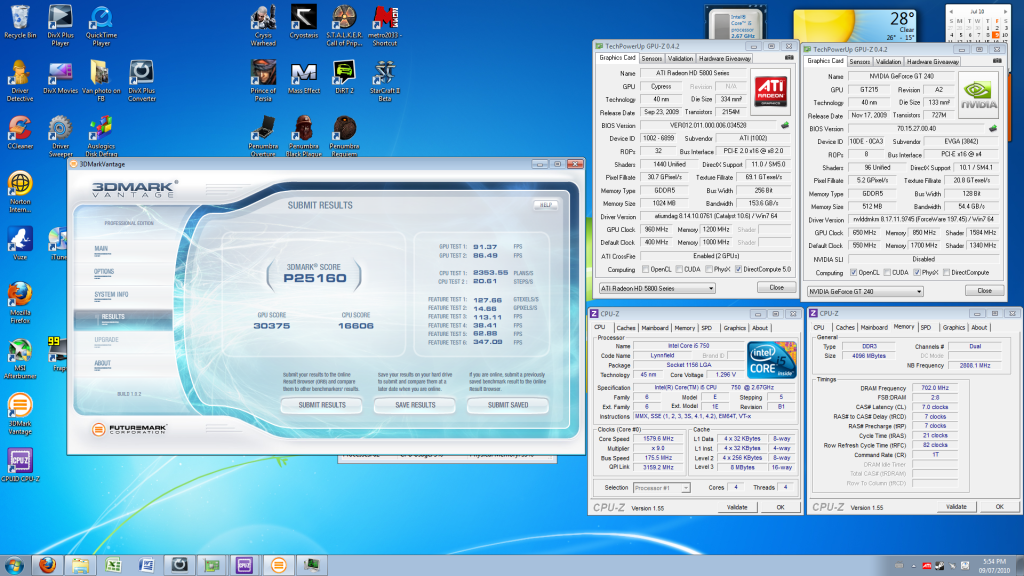Launch QuickTime Player from the desktop

tap(101, 26)
